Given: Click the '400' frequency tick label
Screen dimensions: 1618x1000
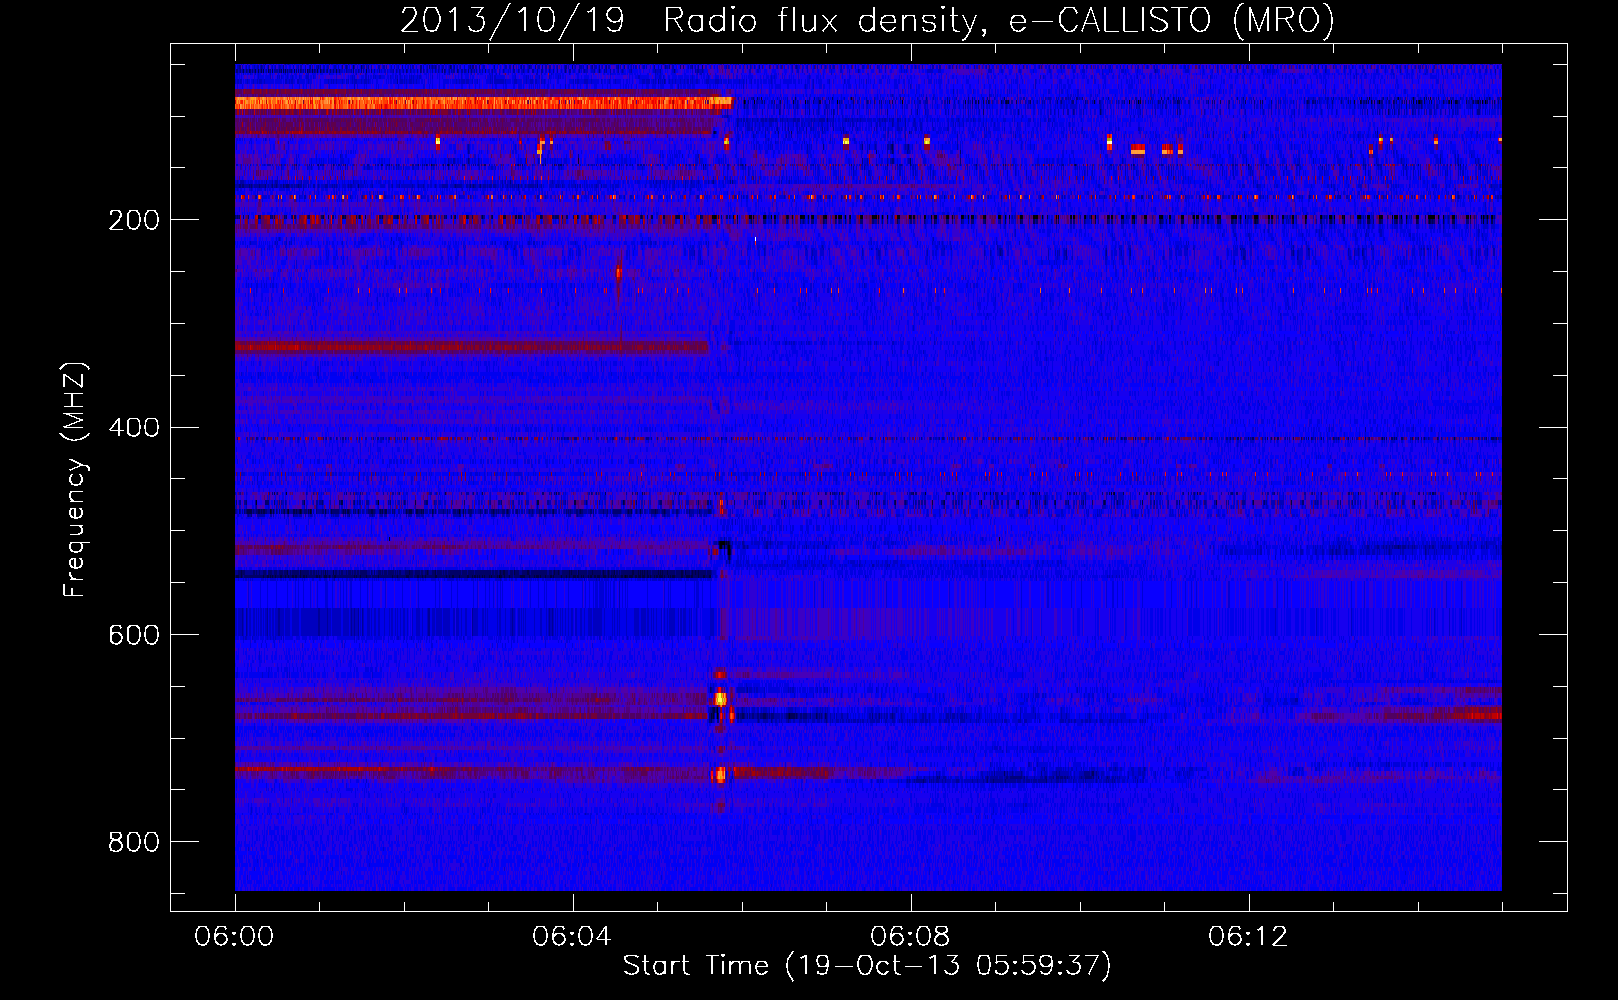Looking at the screenshot, I should 134,428.
